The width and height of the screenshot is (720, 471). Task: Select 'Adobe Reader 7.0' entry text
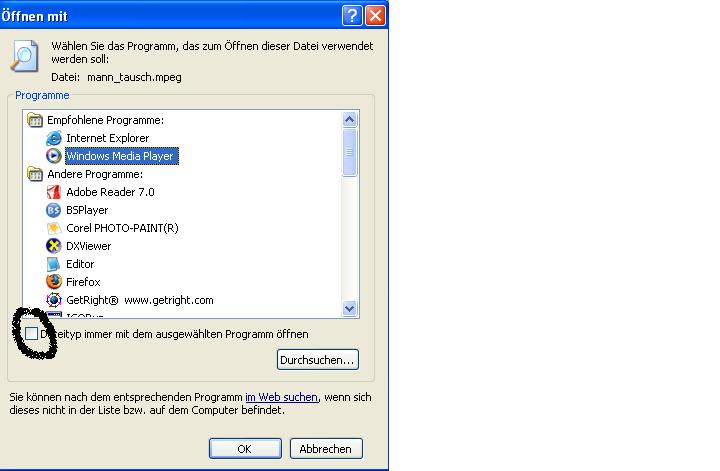click(110, 192)
